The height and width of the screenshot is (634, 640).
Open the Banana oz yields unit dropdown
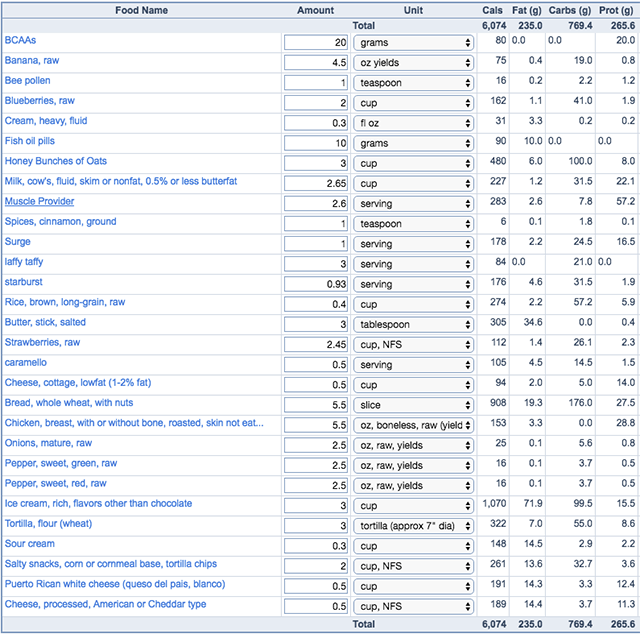[x=413, y=62]
